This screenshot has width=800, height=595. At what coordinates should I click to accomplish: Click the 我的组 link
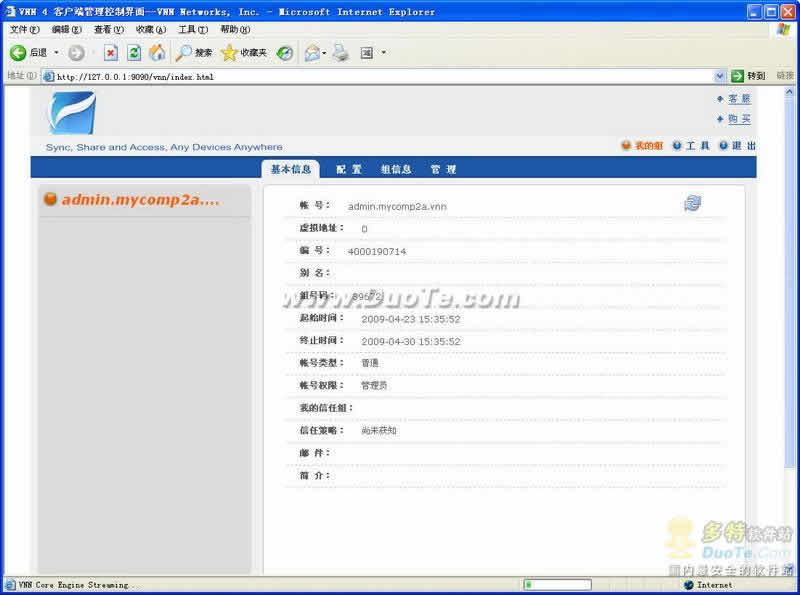(x=648, y=146)
